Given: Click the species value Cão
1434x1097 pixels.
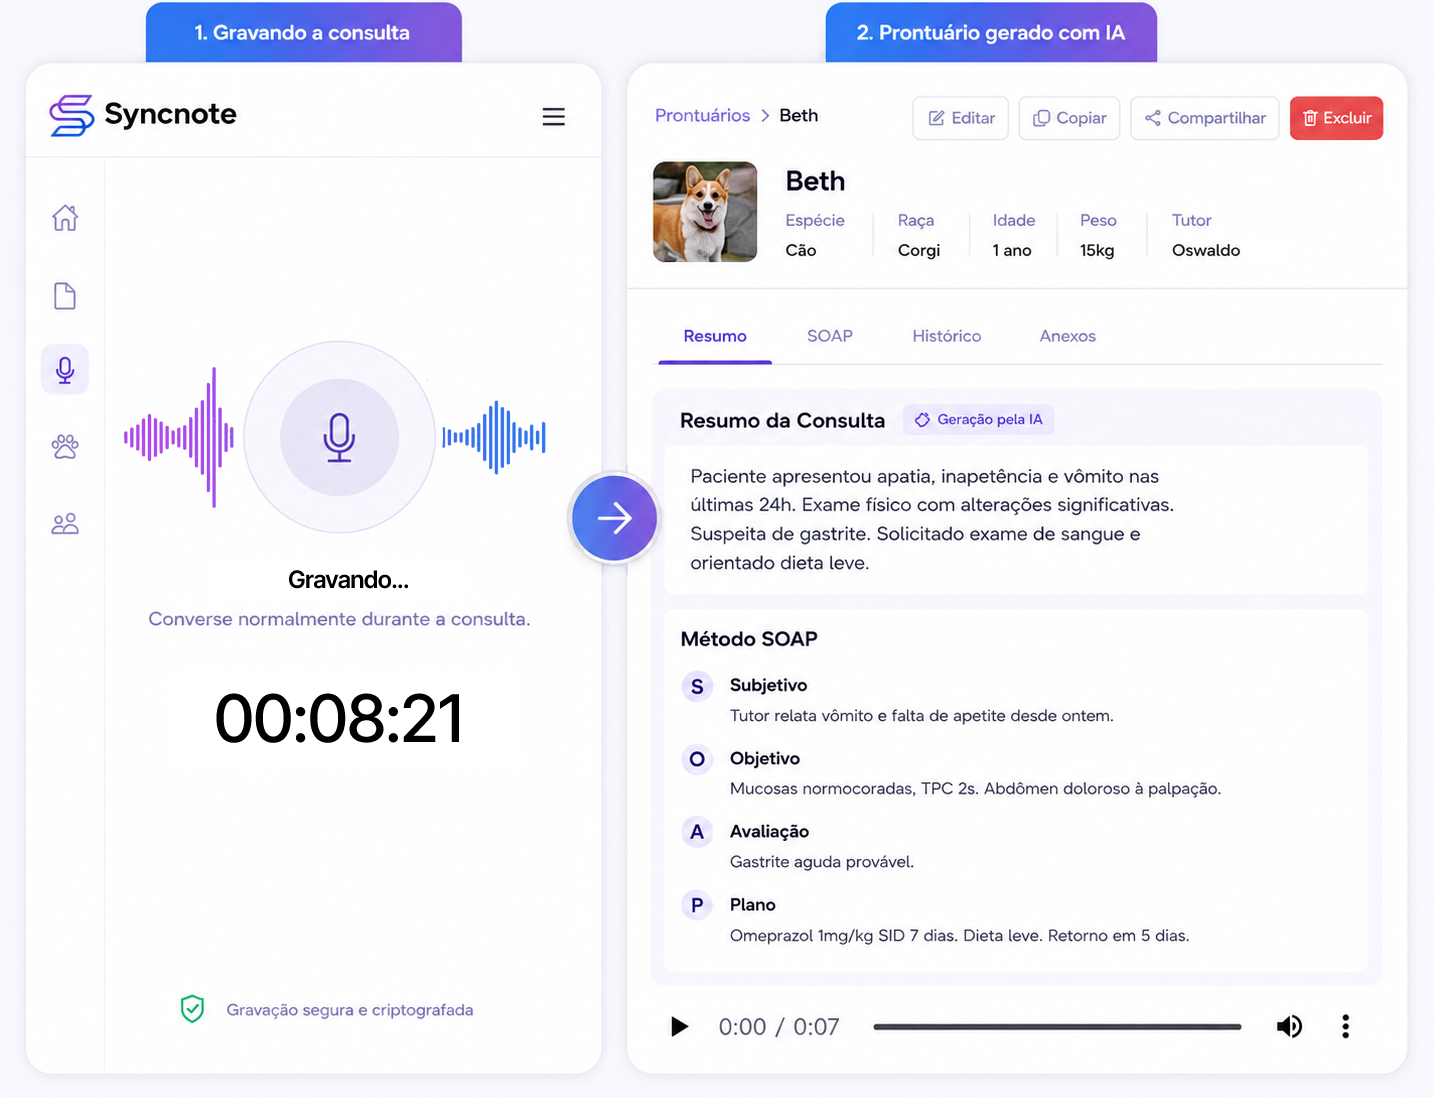Looking at the screenshot, I should [801, 250].
